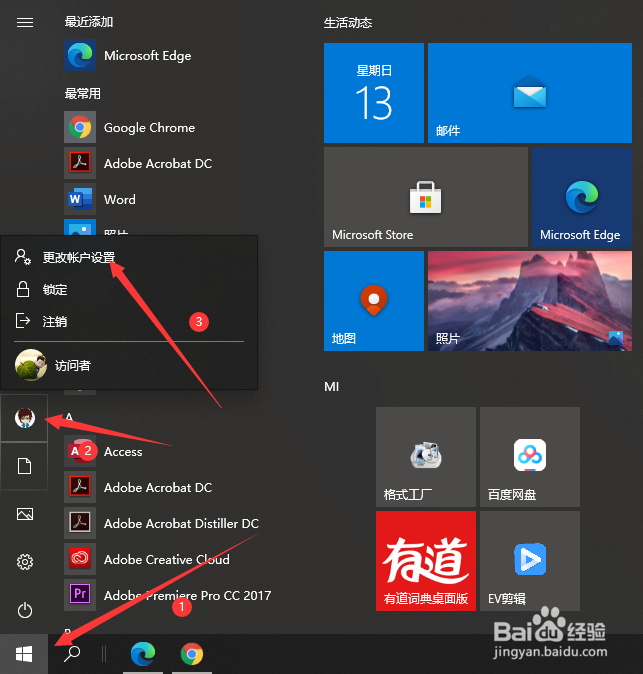Choose 锁定 from the account menu

point(129,289)
